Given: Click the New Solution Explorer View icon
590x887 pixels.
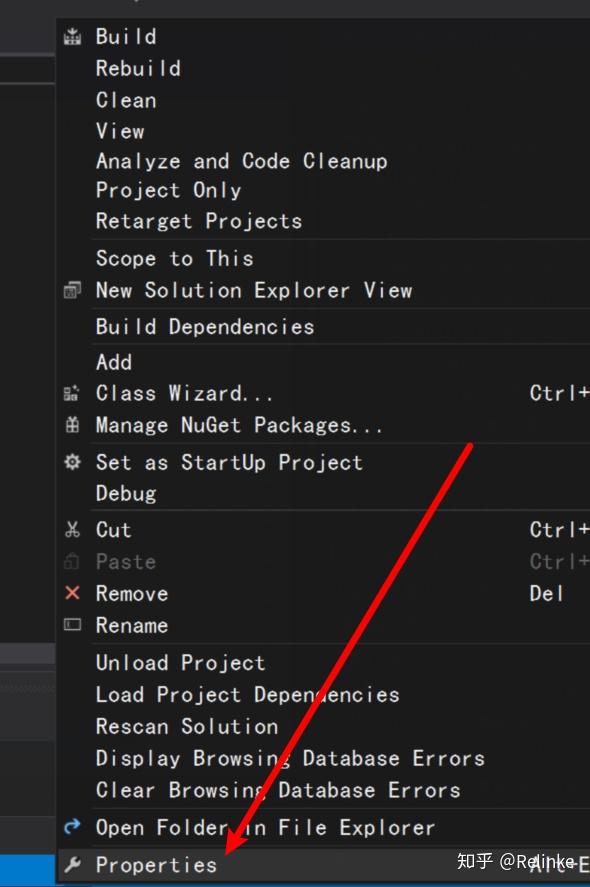Looking at the screenshot, I should point(72,290).
